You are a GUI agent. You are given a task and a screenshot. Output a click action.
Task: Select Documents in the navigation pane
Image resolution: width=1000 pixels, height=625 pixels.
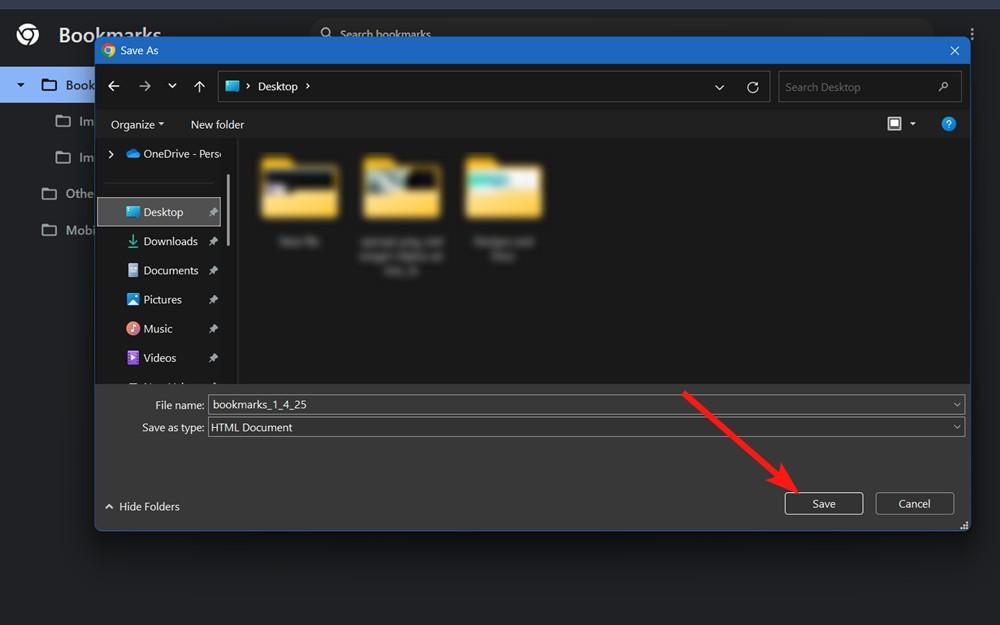coord(162,270)
